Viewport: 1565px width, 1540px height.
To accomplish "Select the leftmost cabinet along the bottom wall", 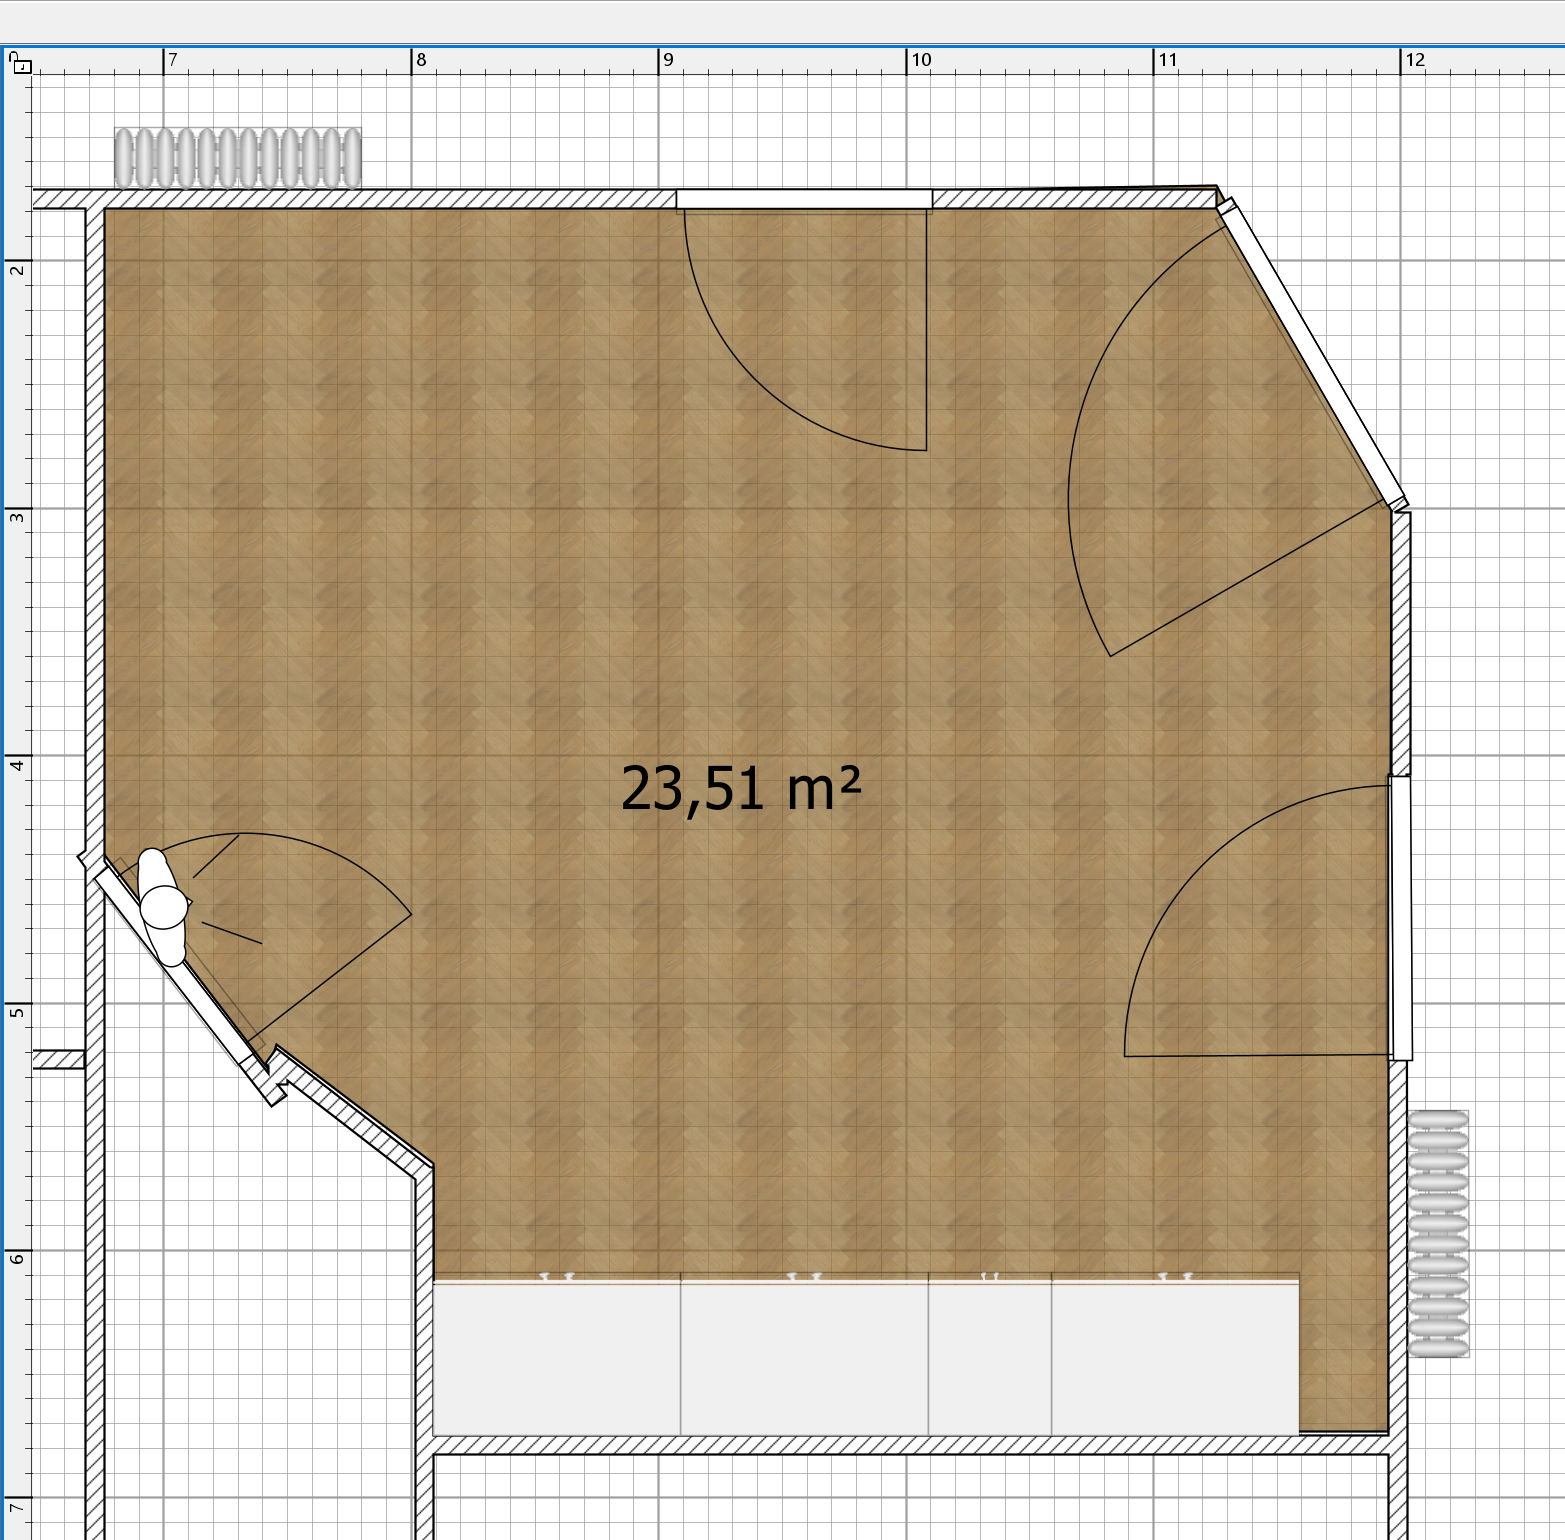I will [x=556, y=1358].
